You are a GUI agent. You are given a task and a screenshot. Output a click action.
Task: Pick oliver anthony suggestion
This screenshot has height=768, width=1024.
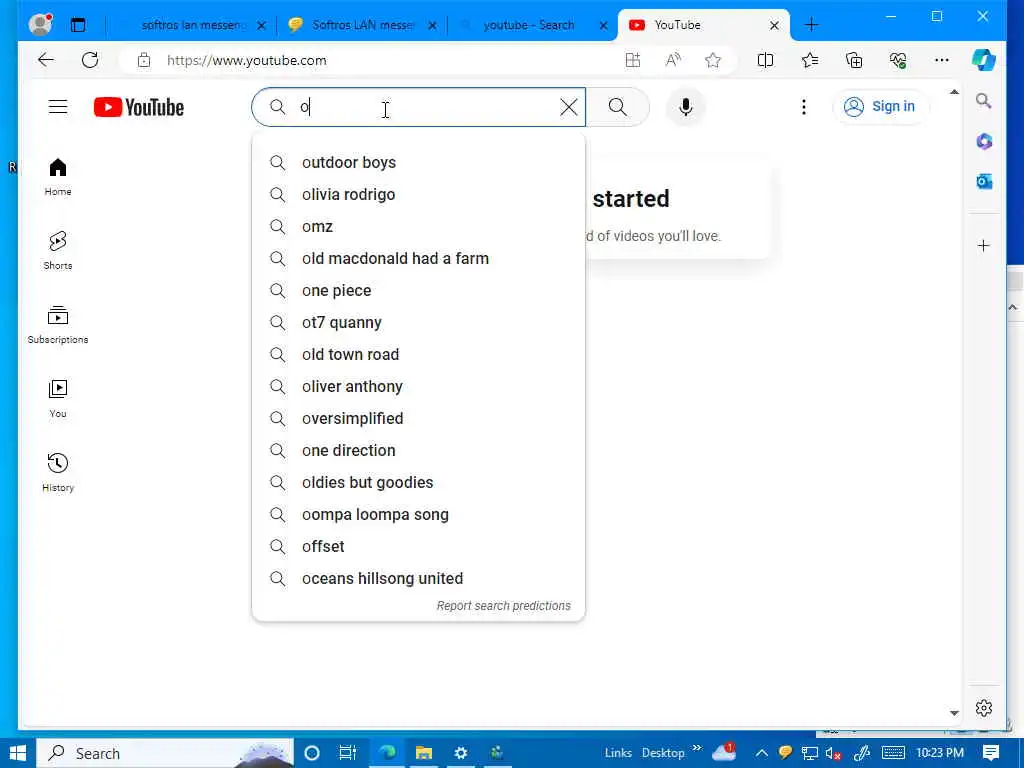418,387
